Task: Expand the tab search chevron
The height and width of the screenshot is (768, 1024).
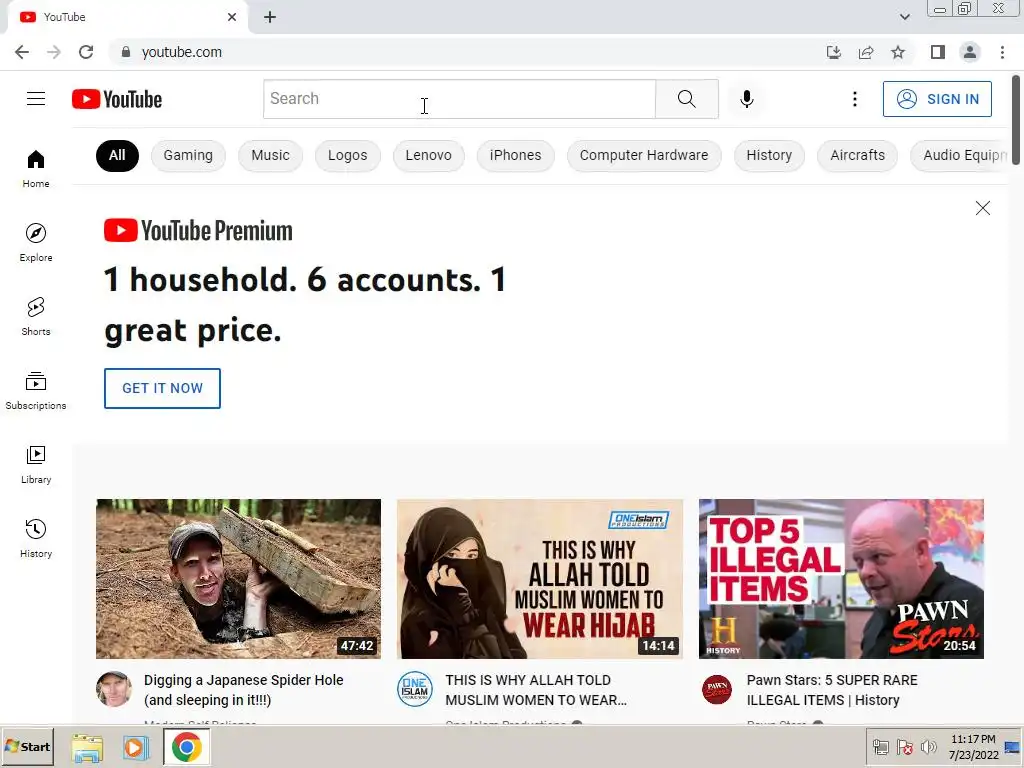Action: click(904, 18)
